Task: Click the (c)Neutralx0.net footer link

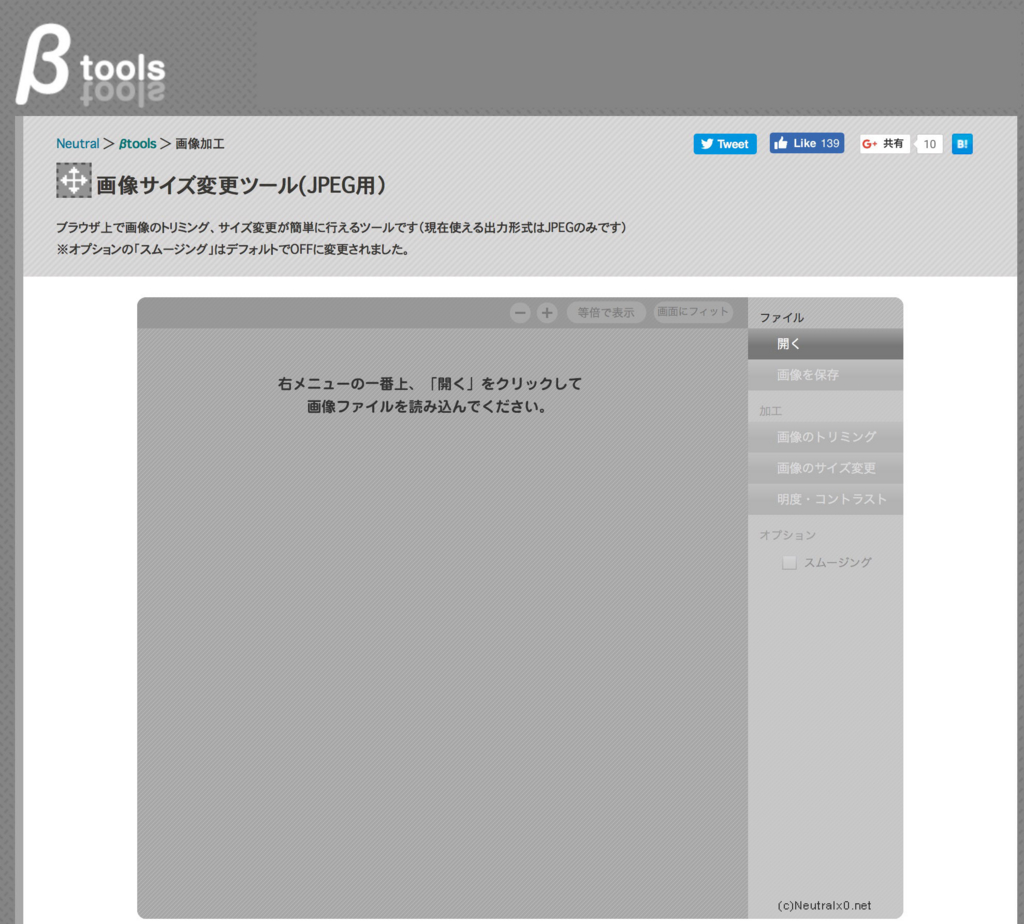Action: tap(824, 905)
